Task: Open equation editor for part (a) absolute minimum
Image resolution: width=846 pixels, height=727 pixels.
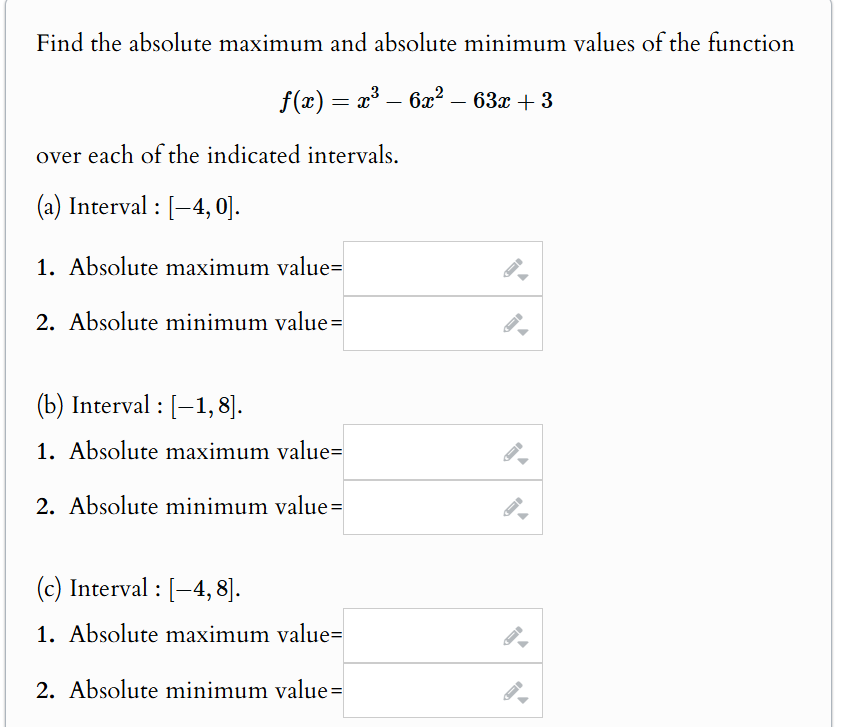Action: (x=515, y=320)
